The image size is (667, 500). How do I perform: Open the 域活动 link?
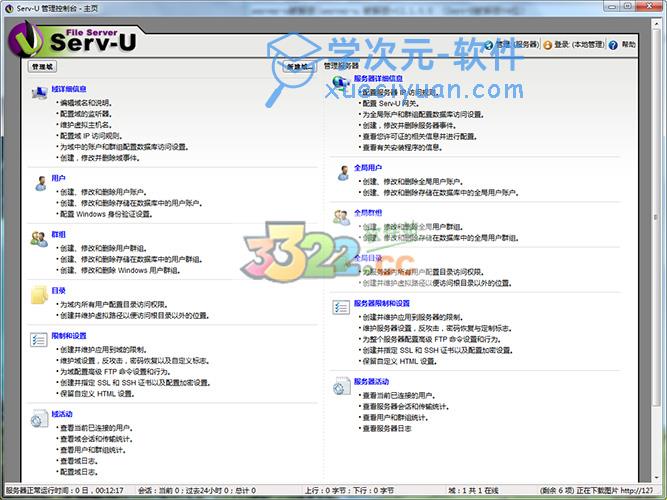62,414
